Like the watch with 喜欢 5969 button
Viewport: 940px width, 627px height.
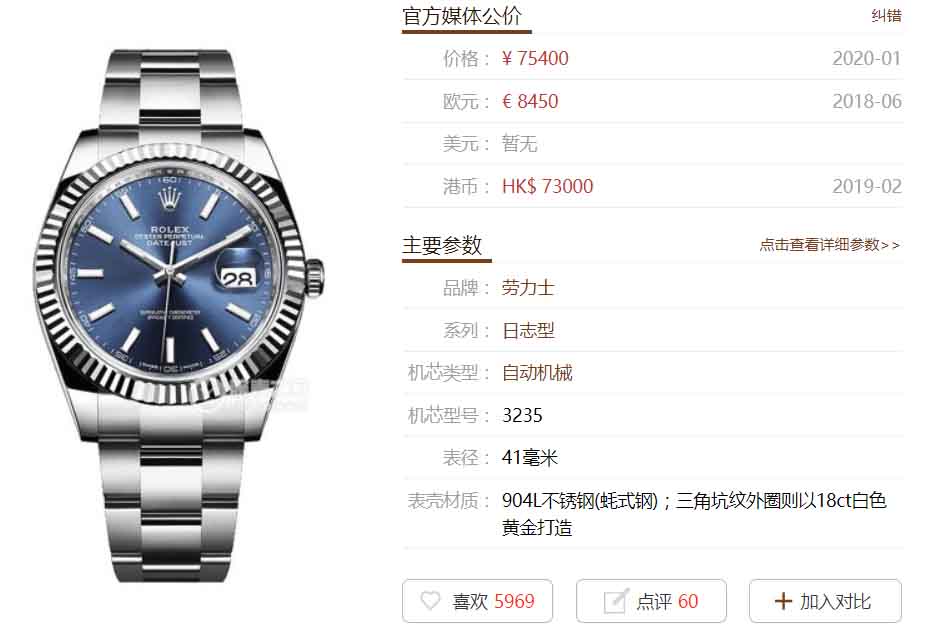pyautogui.click(x=477, y=601)
